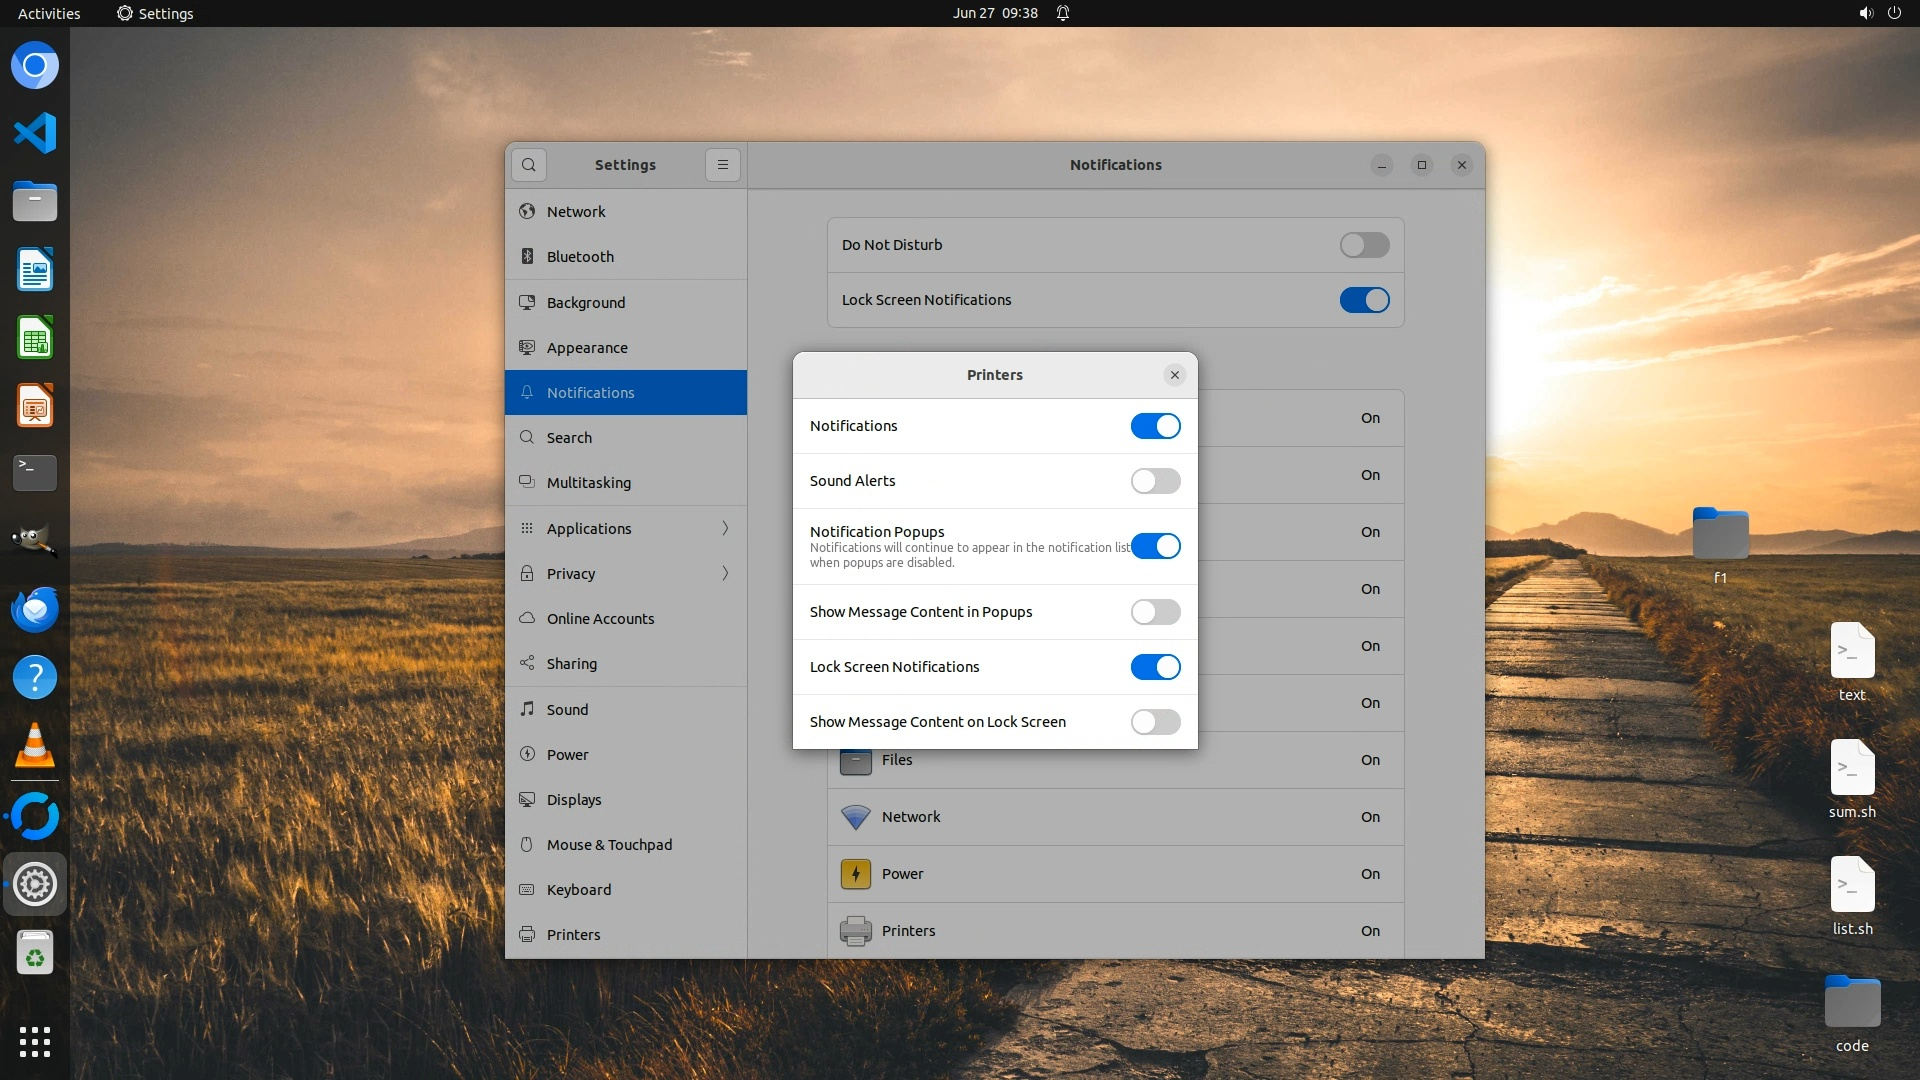
Task: Enable Show Message Content in Popups
Action: (1155, 612)
